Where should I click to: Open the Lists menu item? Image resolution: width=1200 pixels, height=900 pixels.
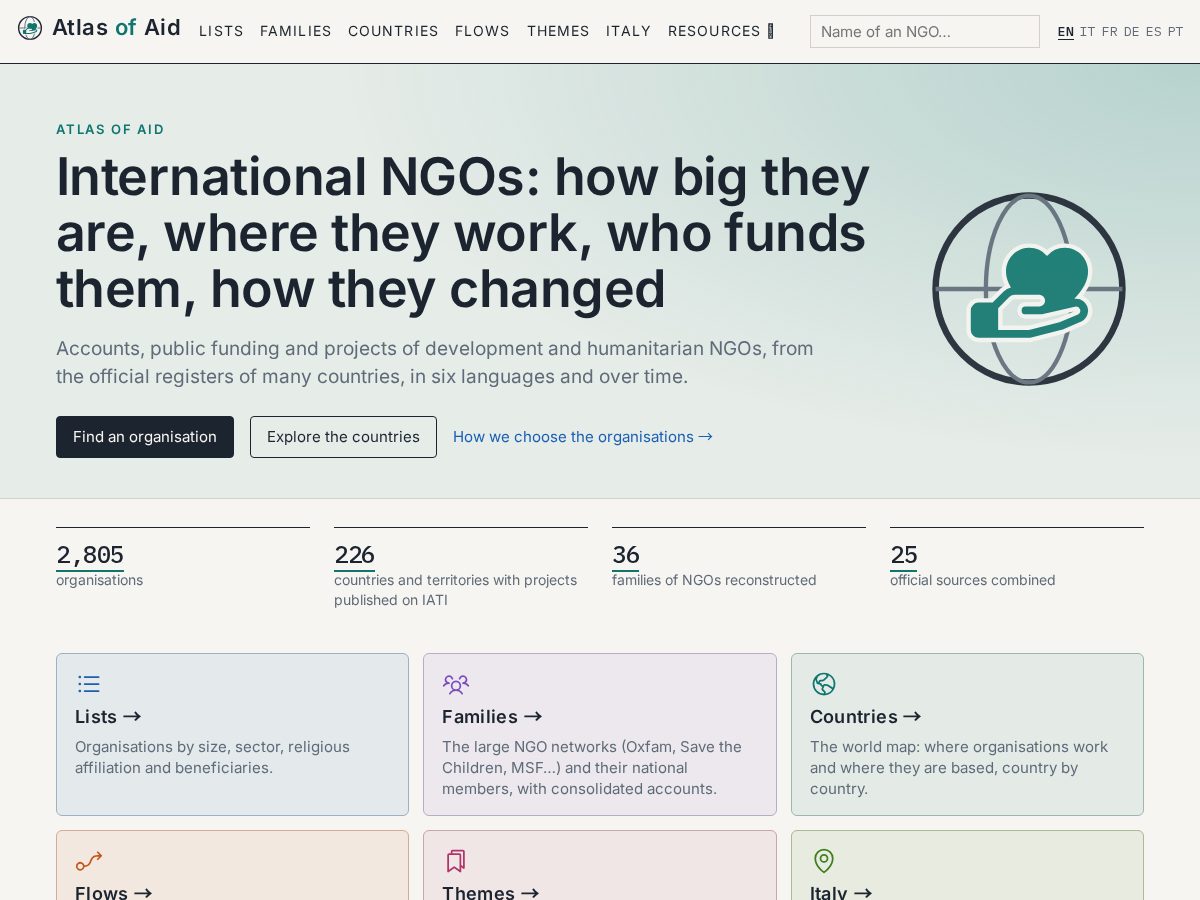click(221, 31)
